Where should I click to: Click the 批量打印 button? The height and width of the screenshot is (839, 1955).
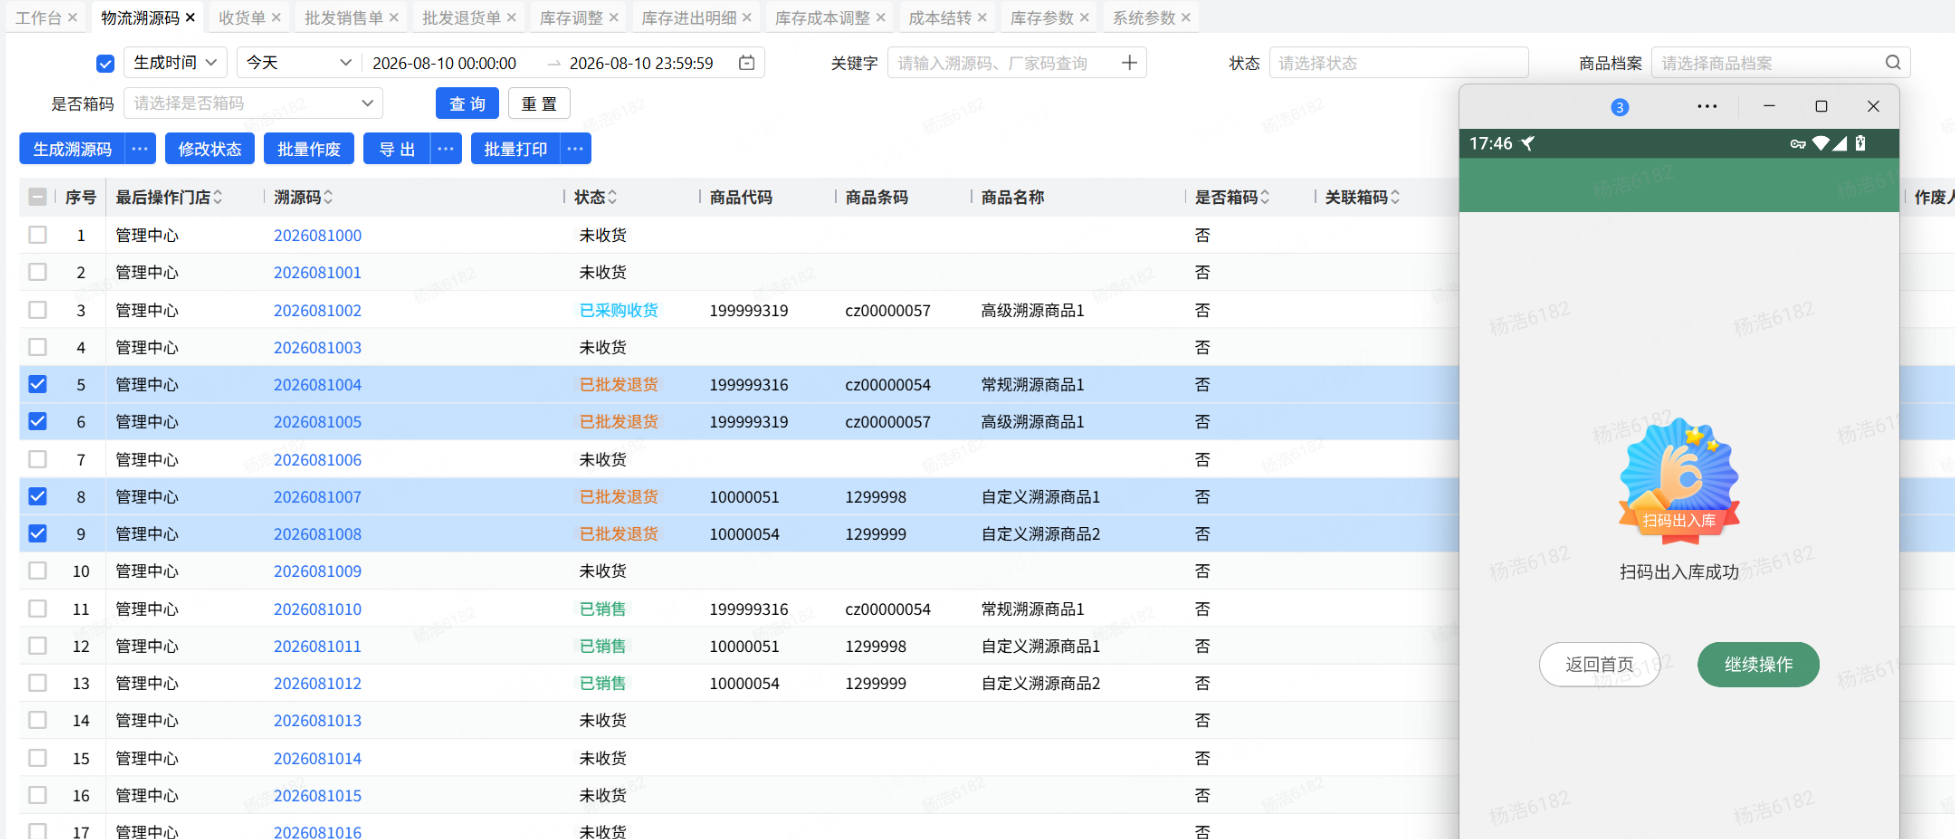pyautogui.click(x=515, y=149)
